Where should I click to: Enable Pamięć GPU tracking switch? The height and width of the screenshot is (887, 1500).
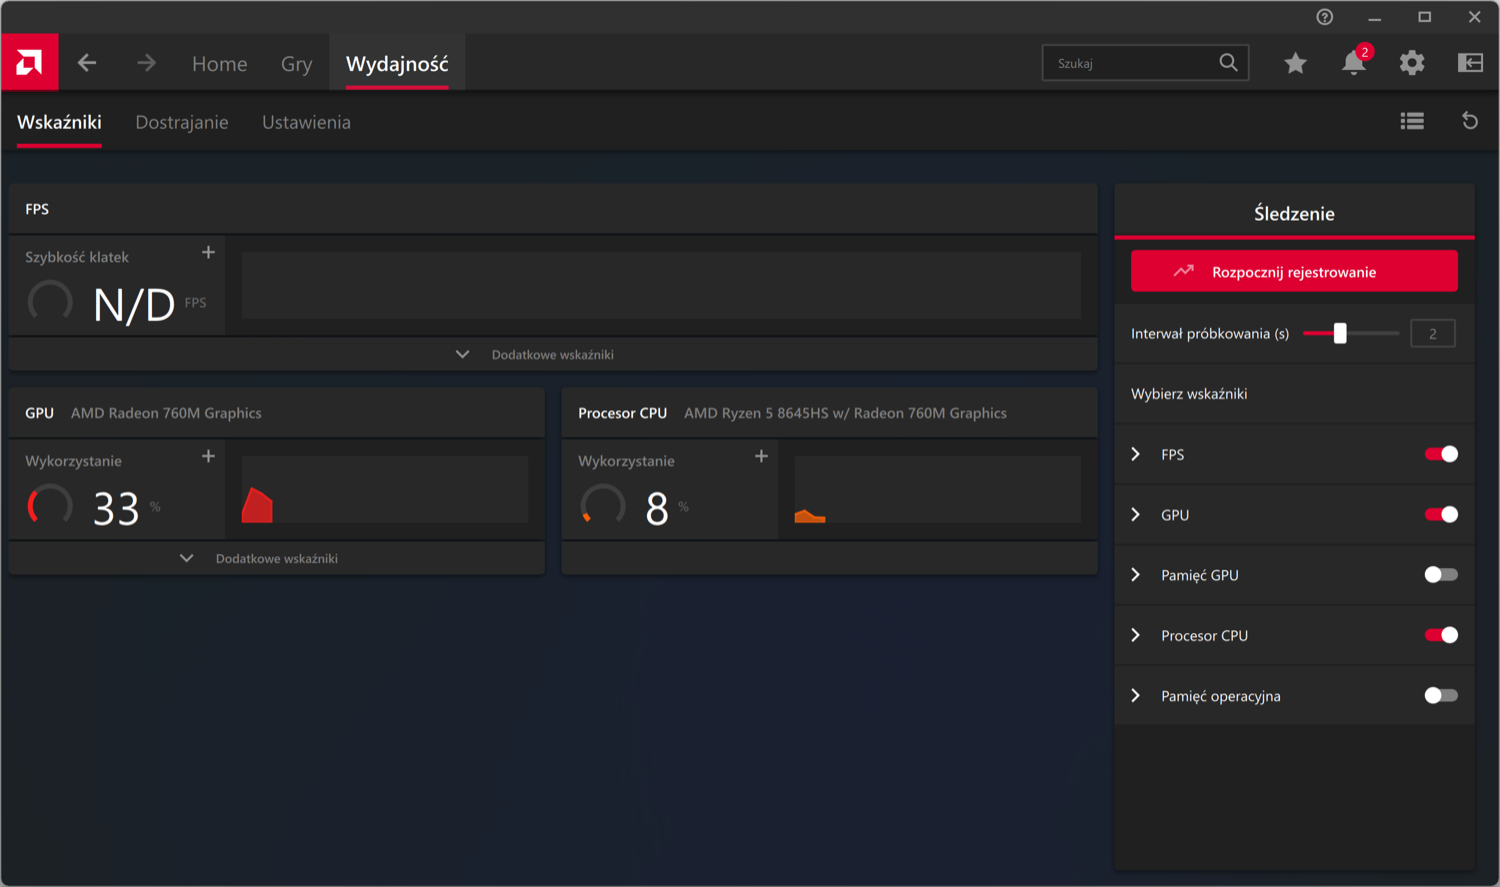pos(1441,575)
